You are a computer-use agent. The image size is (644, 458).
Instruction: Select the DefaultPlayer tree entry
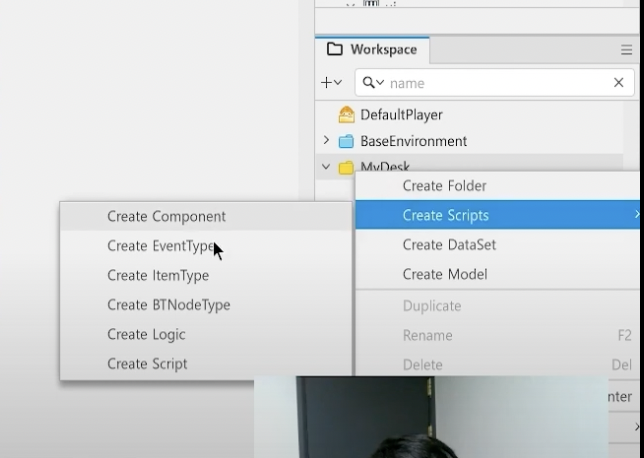(401, 115)
